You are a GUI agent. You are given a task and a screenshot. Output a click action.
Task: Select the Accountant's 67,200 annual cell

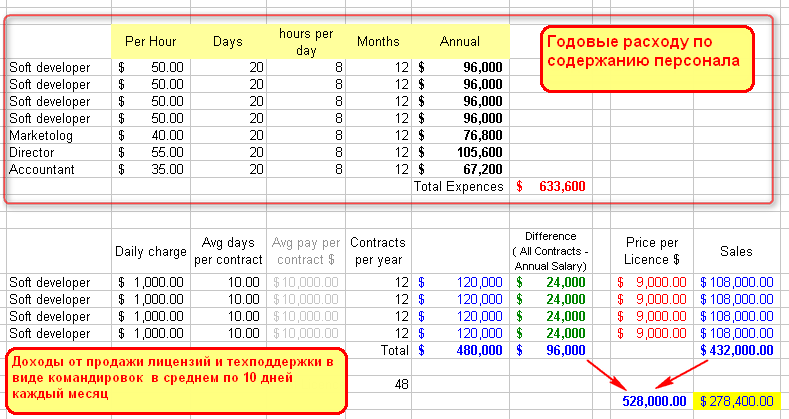(460, 169)
